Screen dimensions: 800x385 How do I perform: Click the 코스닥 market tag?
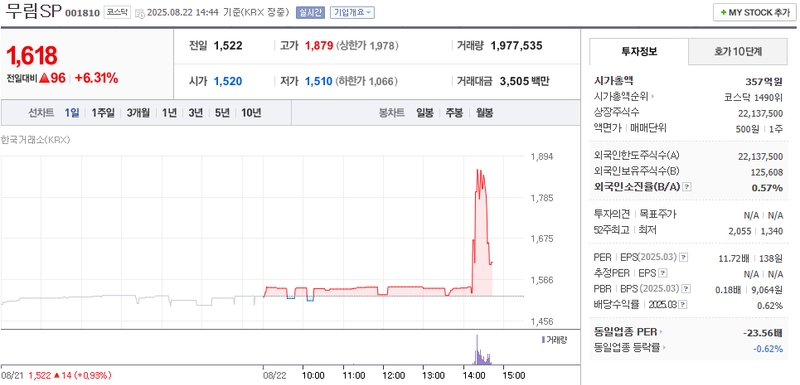[117, 13]
